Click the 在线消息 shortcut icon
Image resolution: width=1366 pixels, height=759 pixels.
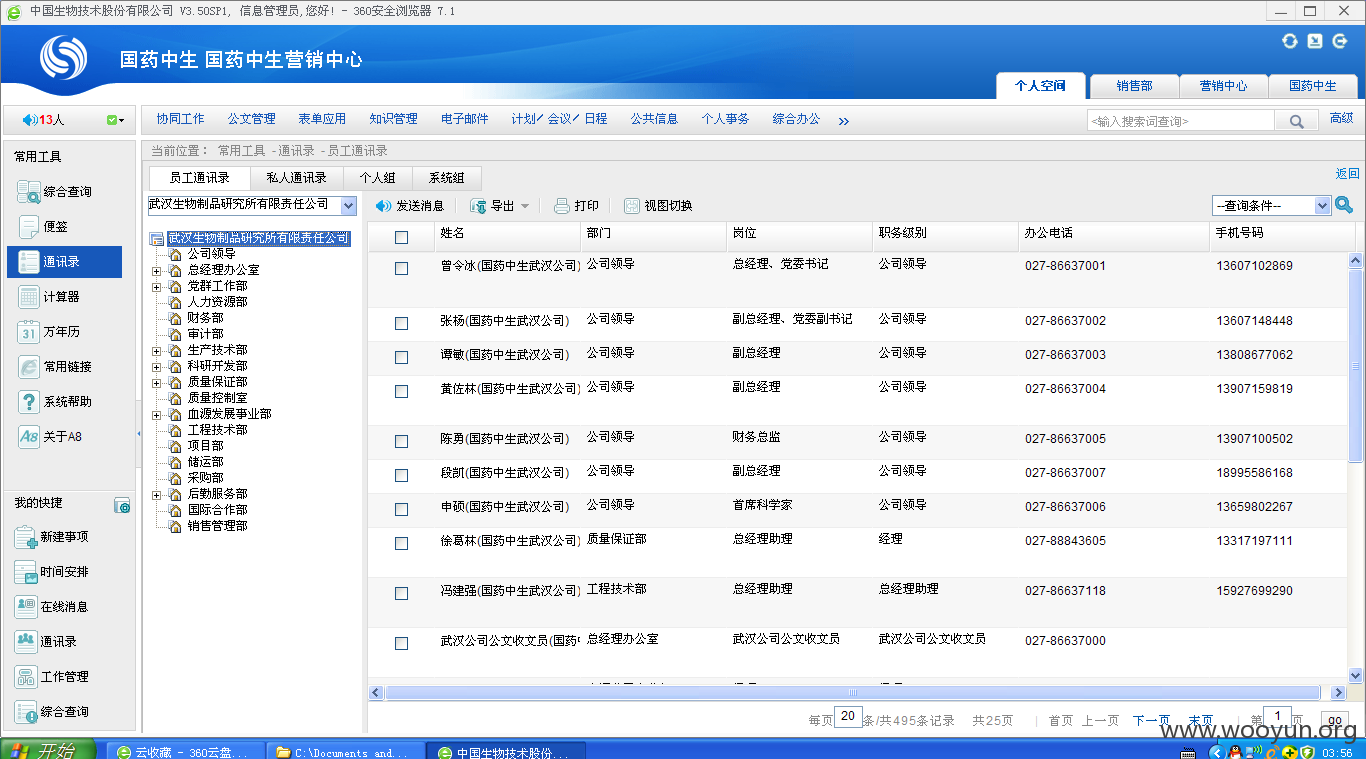click(x=26, y=607)
